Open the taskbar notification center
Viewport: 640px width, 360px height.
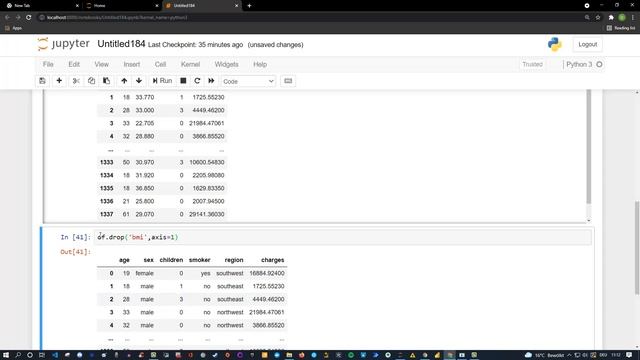pos(629,355)
